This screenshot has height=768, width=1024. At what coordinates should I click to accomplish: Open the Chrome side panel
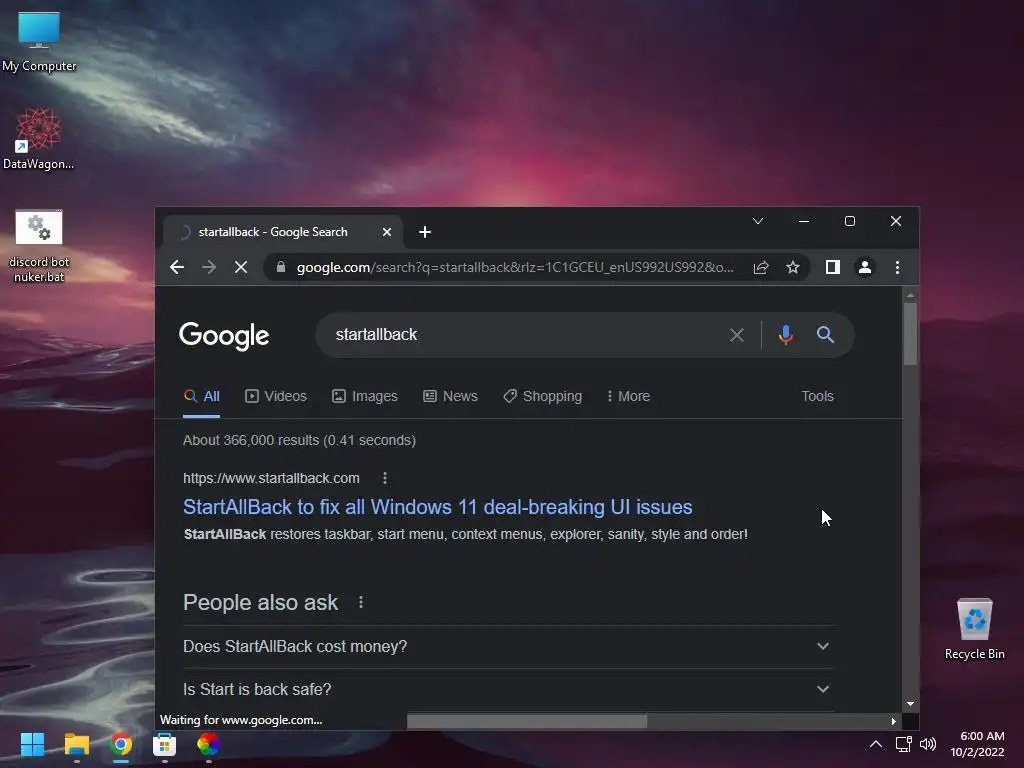(833, 267)
